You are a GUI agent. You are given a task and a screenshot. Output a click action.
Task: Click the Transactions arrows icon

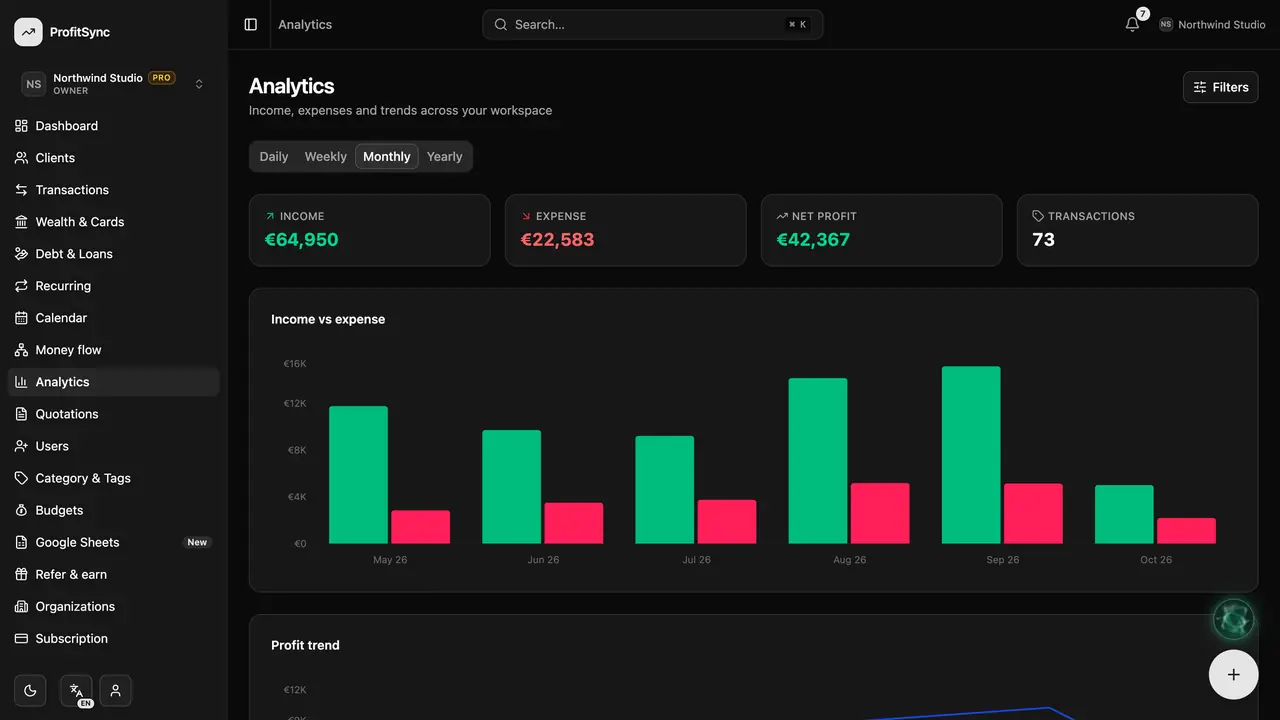(21, 190)
